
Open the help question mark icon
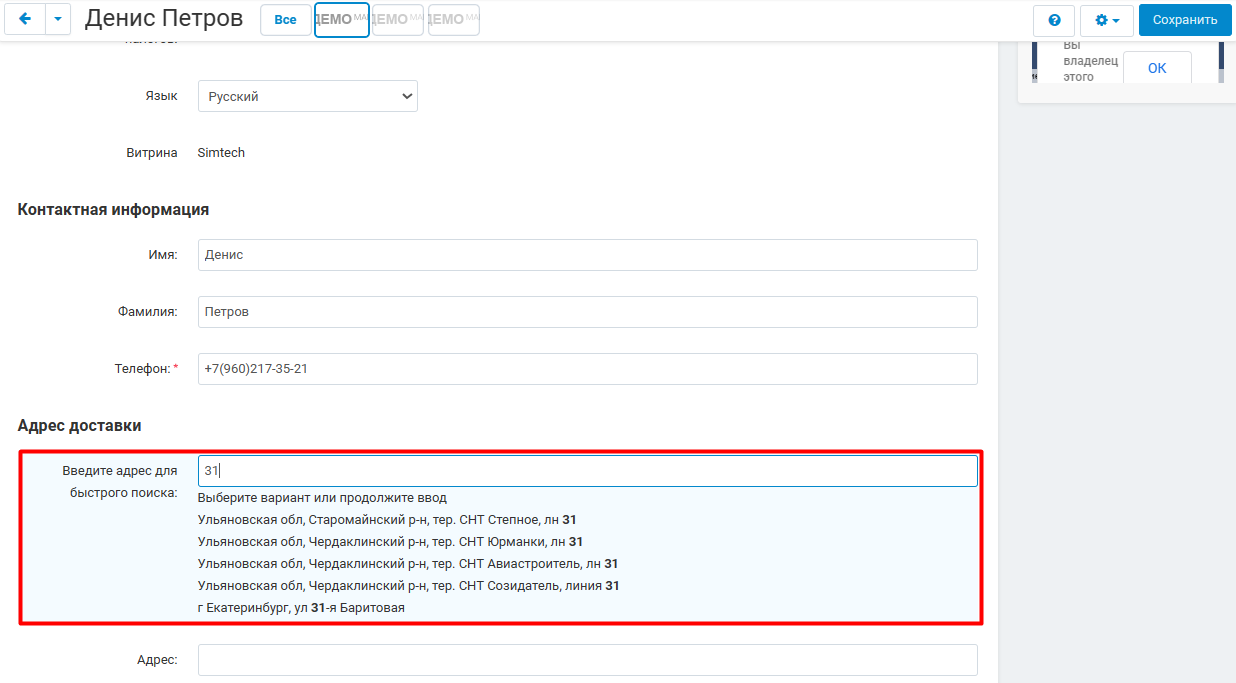pyautogui.click(x=1054, y=20)
